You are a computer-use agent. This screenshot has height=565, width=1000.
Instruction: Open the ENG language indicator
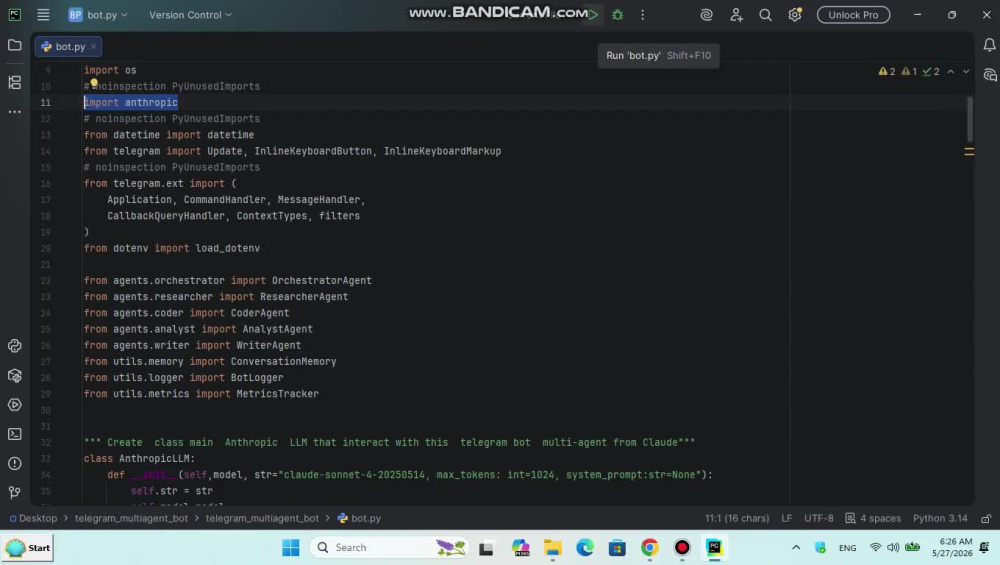pos(848,548)
